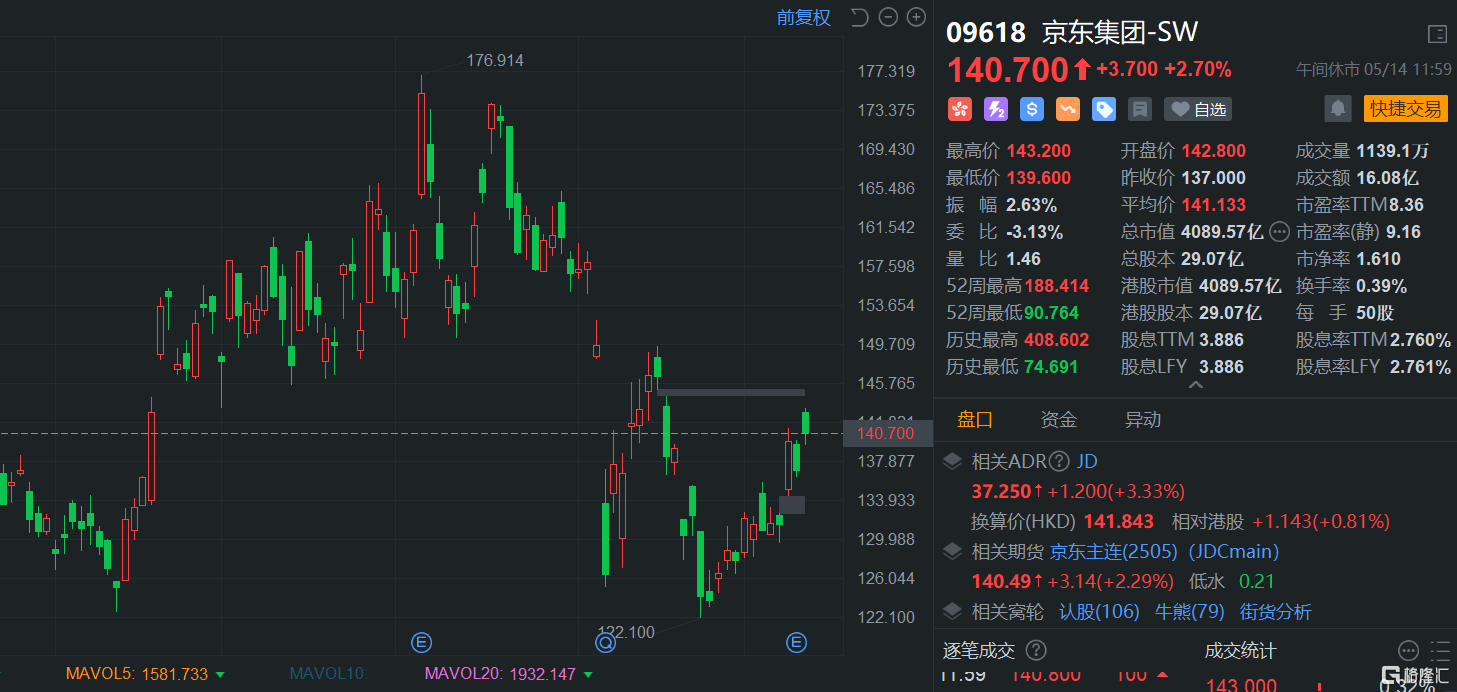Switch to the 盘口 tab
This screenshot has height=692, width=1457.
975,420
